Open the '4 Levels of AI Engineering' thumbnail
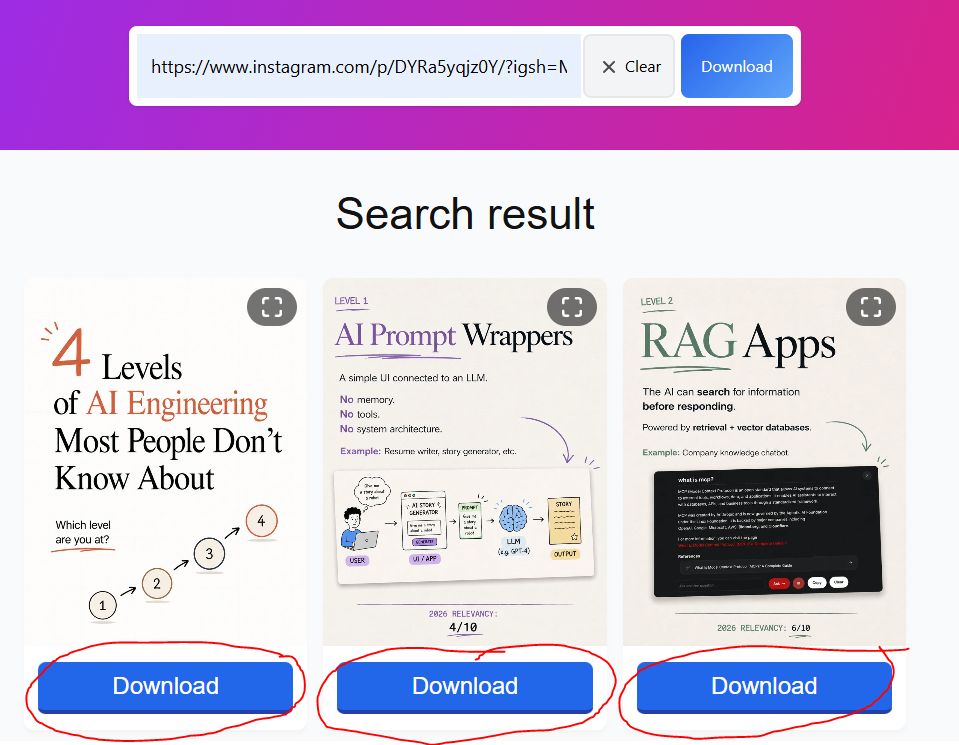 (166, 462)
